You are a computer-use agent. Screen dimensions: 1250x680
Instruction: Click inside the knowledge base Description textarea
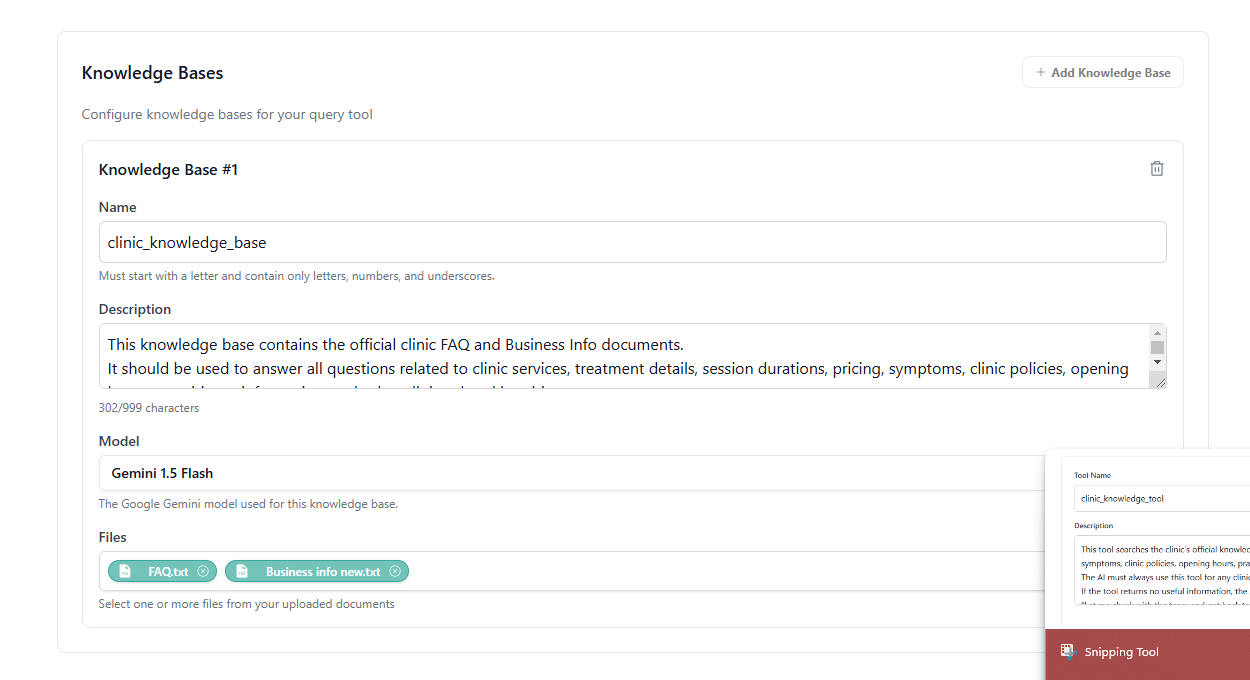pyautogui.click(x=600, y=355)
